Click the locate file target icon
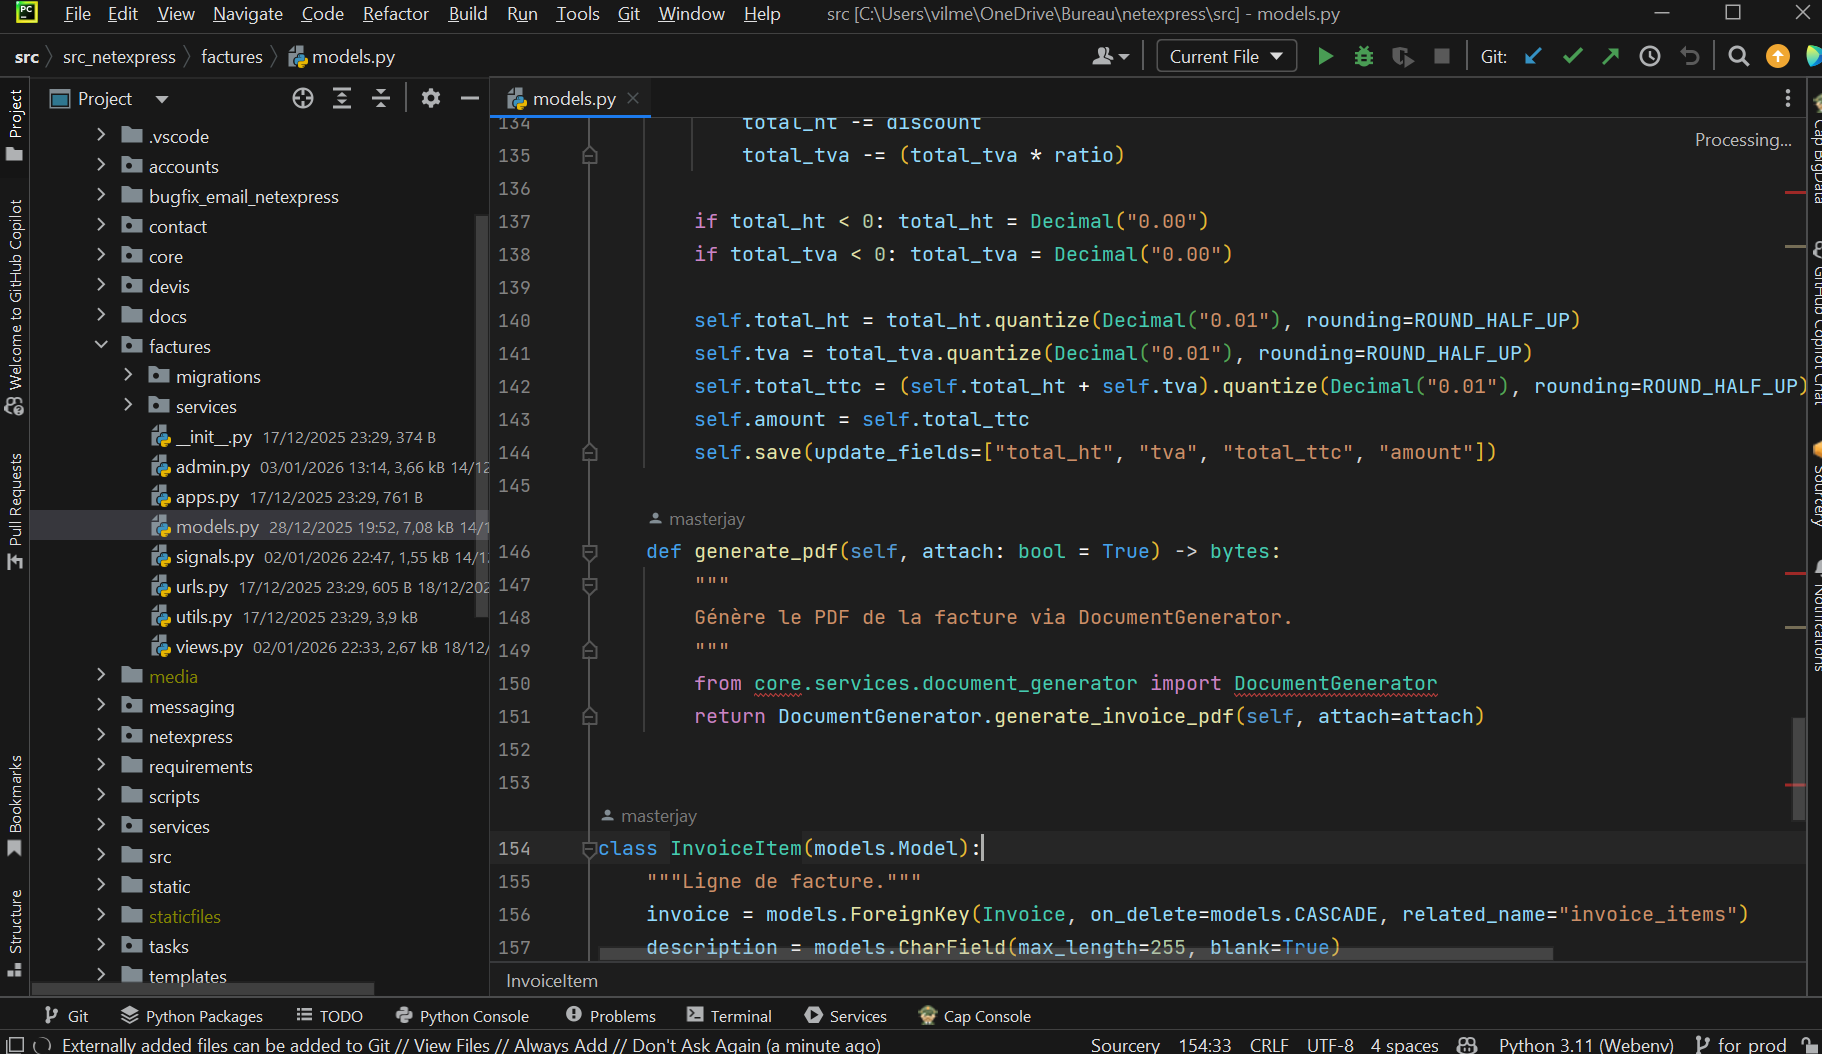 [303, 98]
